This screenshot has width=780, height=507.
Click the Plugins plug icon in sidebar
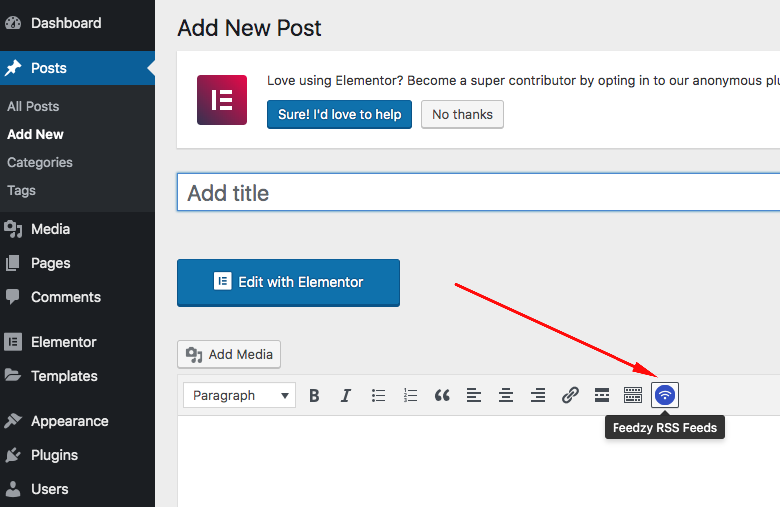[13, 455]
